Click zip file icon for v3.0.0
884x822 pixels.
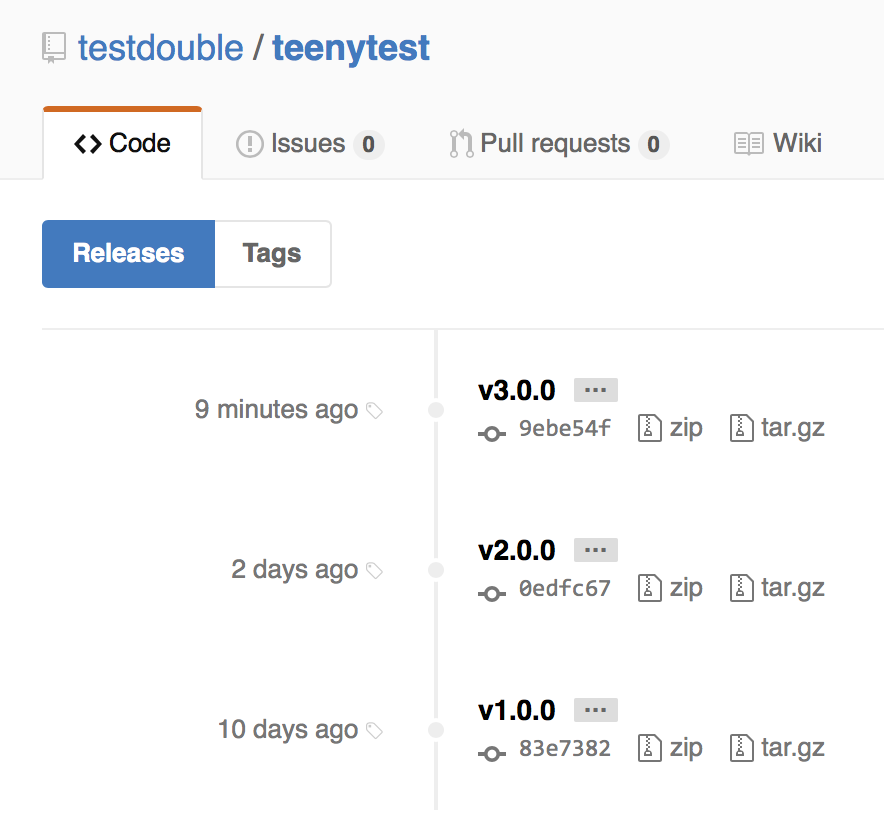click(651, 429)
